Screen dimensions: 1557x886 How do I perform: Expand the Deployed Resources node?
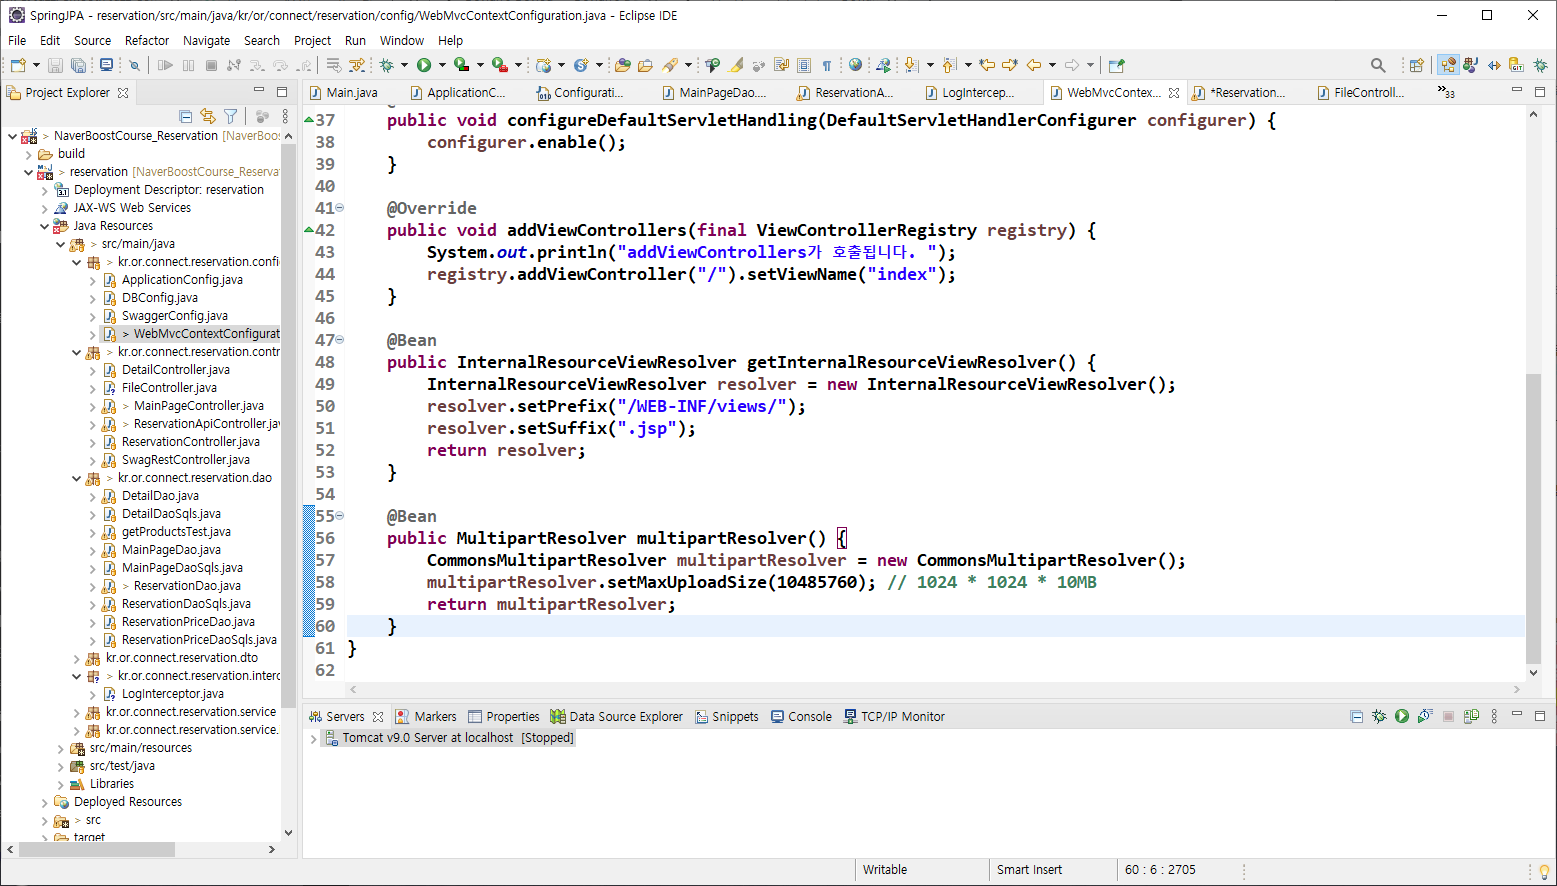[44, 802]
